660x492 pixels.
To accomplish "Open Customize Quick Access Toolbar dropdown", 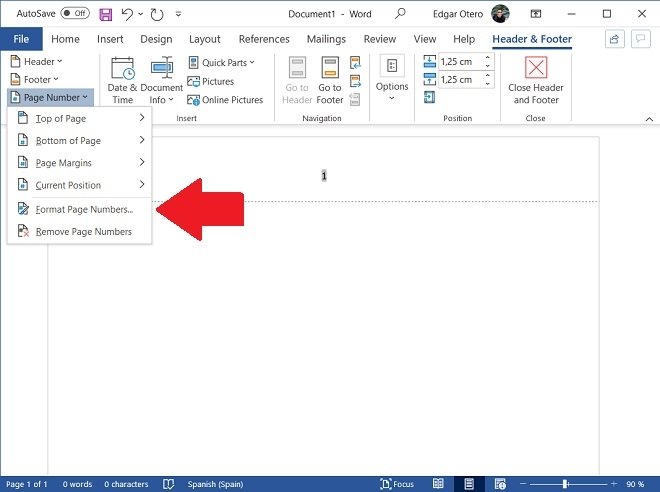I will (x=178, y=14).
